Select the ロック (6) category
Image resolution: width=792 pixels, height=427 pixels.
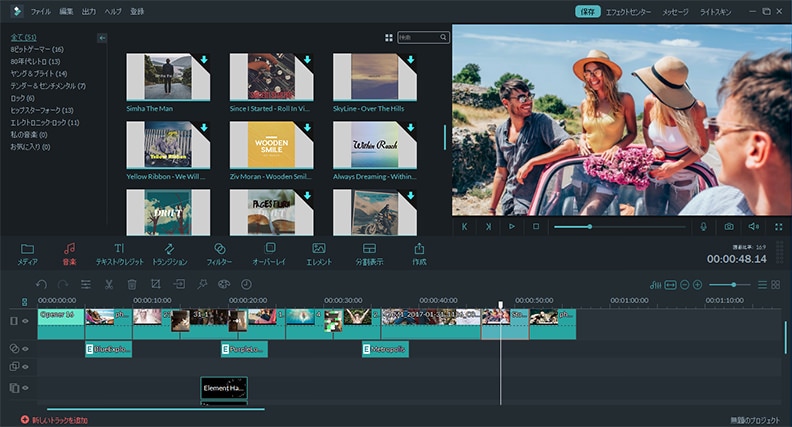coord(22,98)
